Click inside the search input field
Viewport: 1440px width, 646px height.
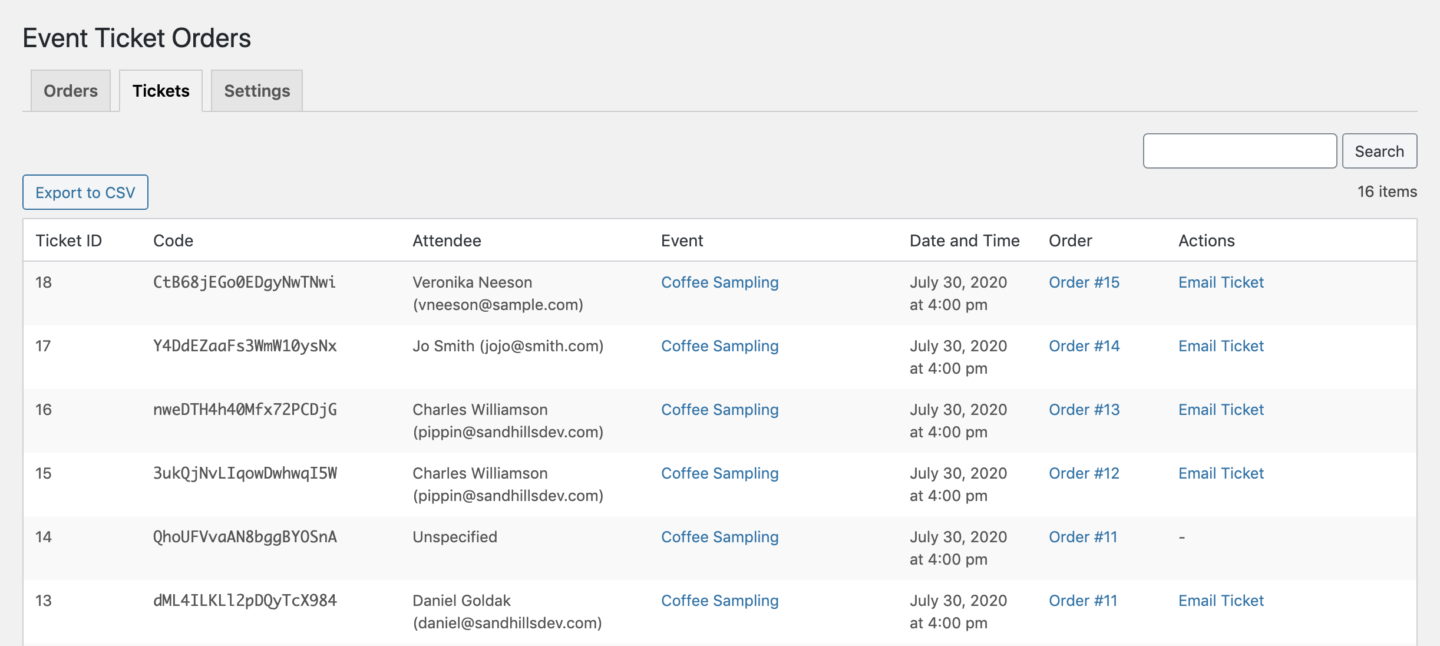[1239, 150]
